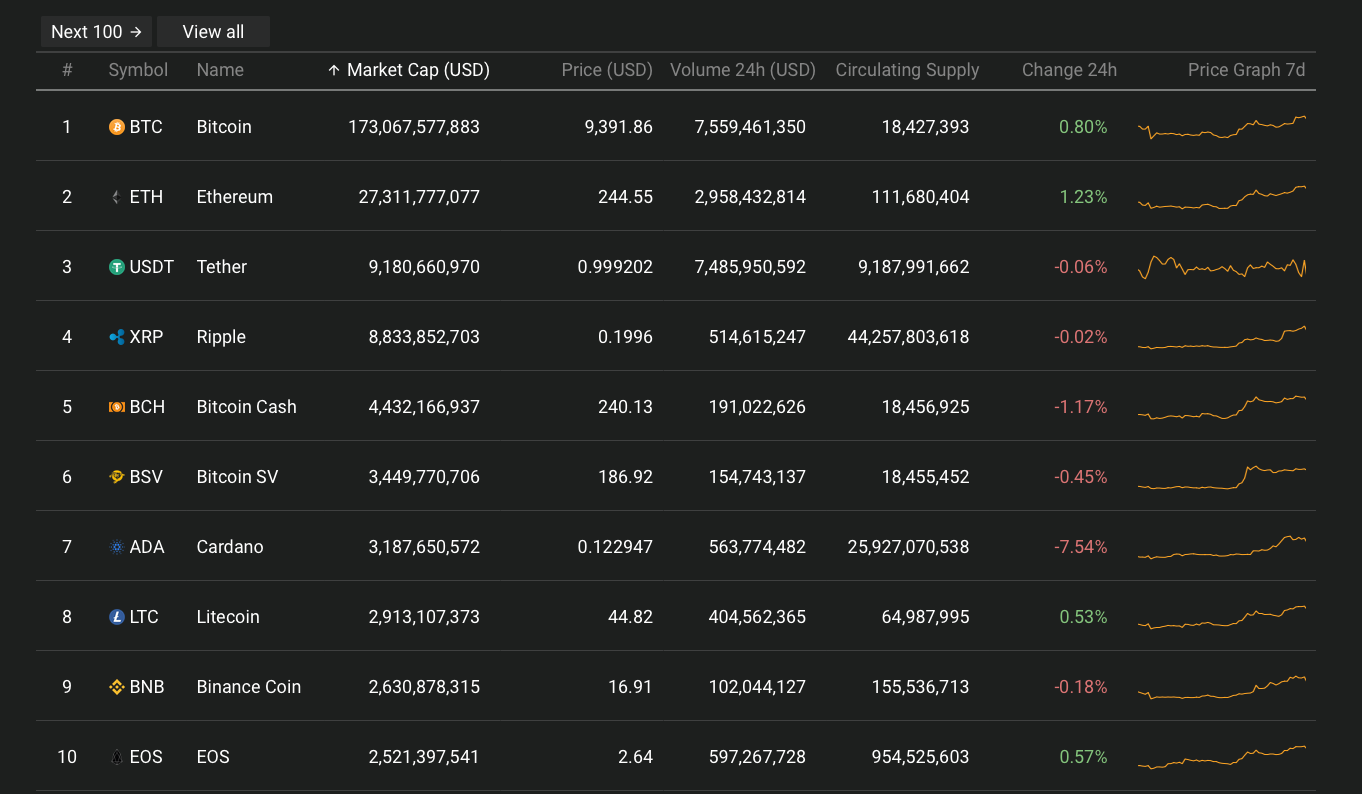Select the USDT symbol text
Image resolution: width=1362 pixels, height=794 pixels.
152,267
